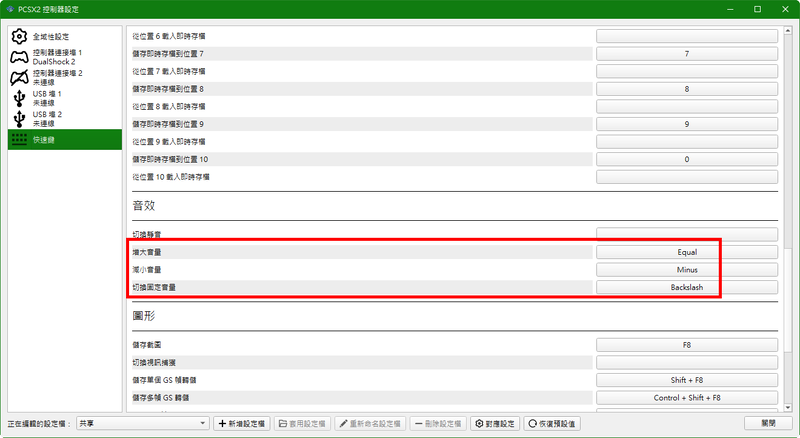The image size is (800, 438).
Task: Click the empty binding for 從位置 6 載入即時存檔
Action: (x=687, y=36)
